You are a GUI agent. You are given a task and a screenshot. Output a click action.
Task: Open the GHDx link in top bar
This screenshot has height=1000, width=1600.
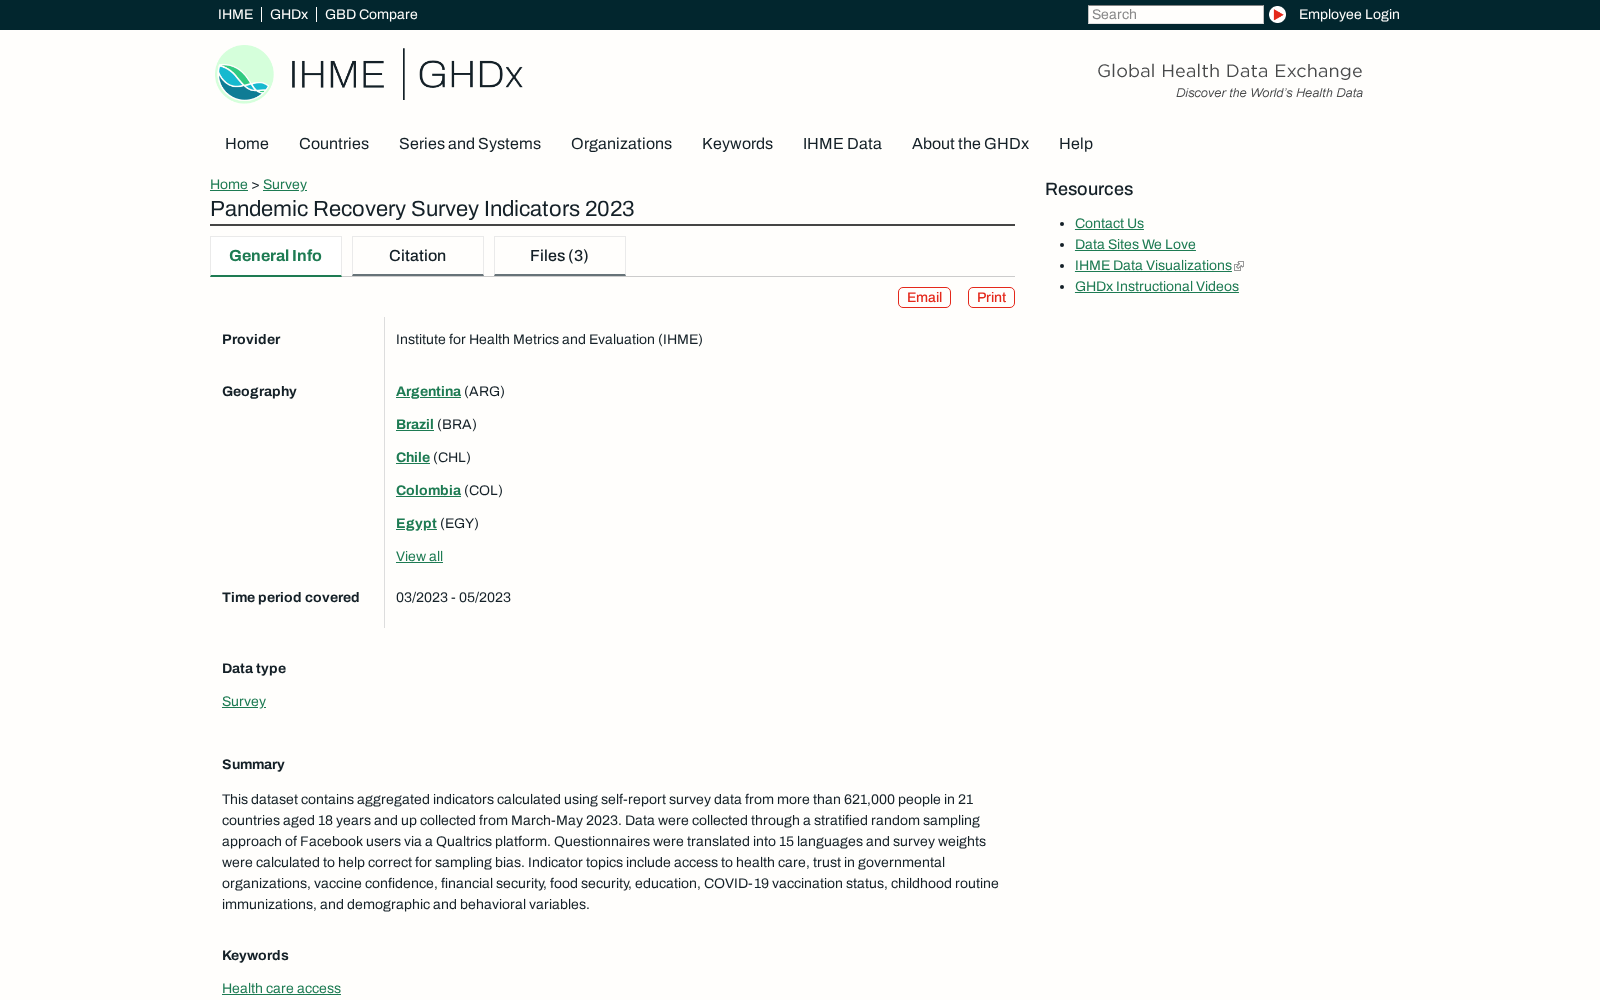(289, 14)
